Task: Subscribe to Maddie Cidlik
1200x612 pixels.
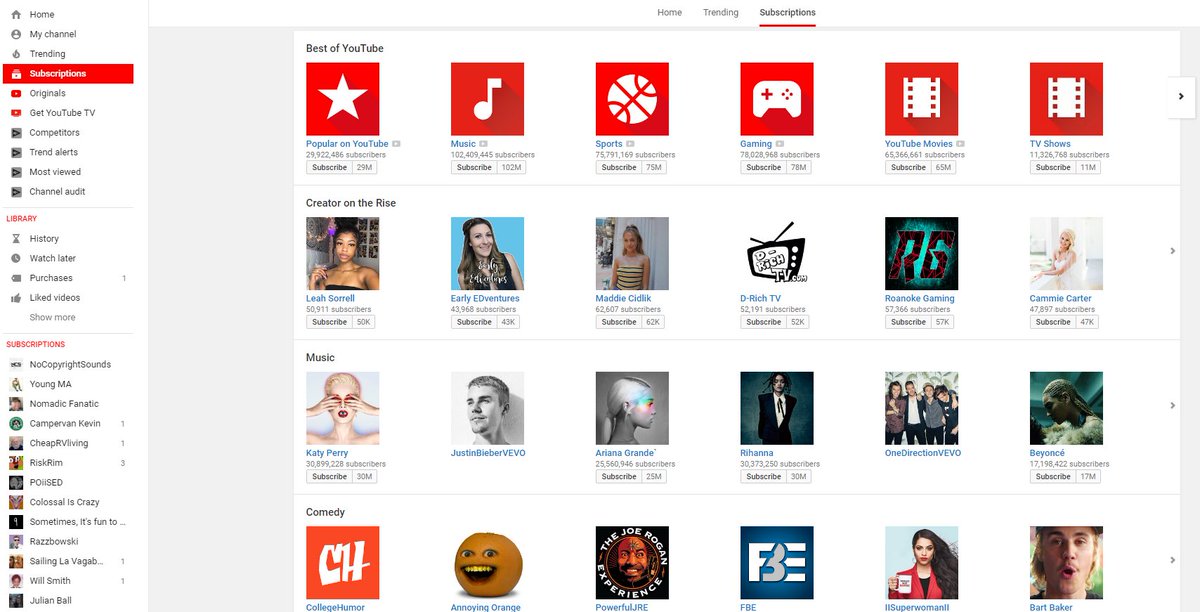Action: (x=619, y=322)
